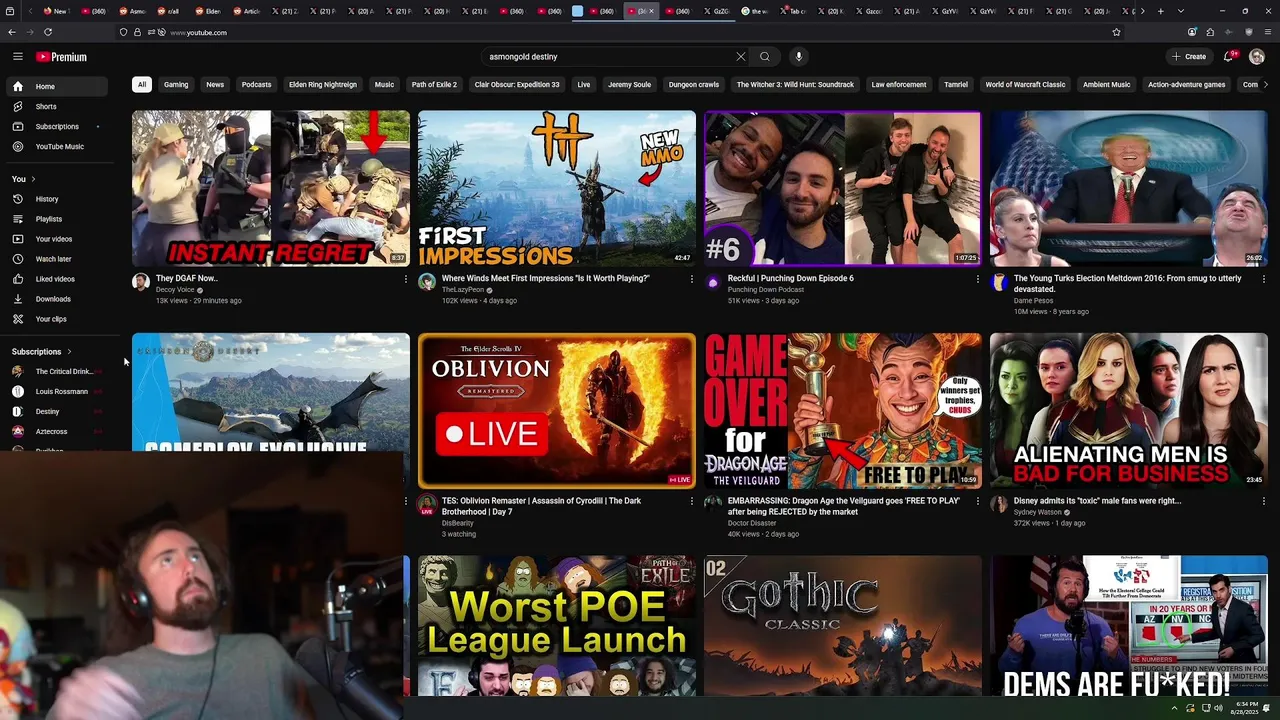Click the YouTube Premium logo
Screen dimensions: 1280x720
61,57
